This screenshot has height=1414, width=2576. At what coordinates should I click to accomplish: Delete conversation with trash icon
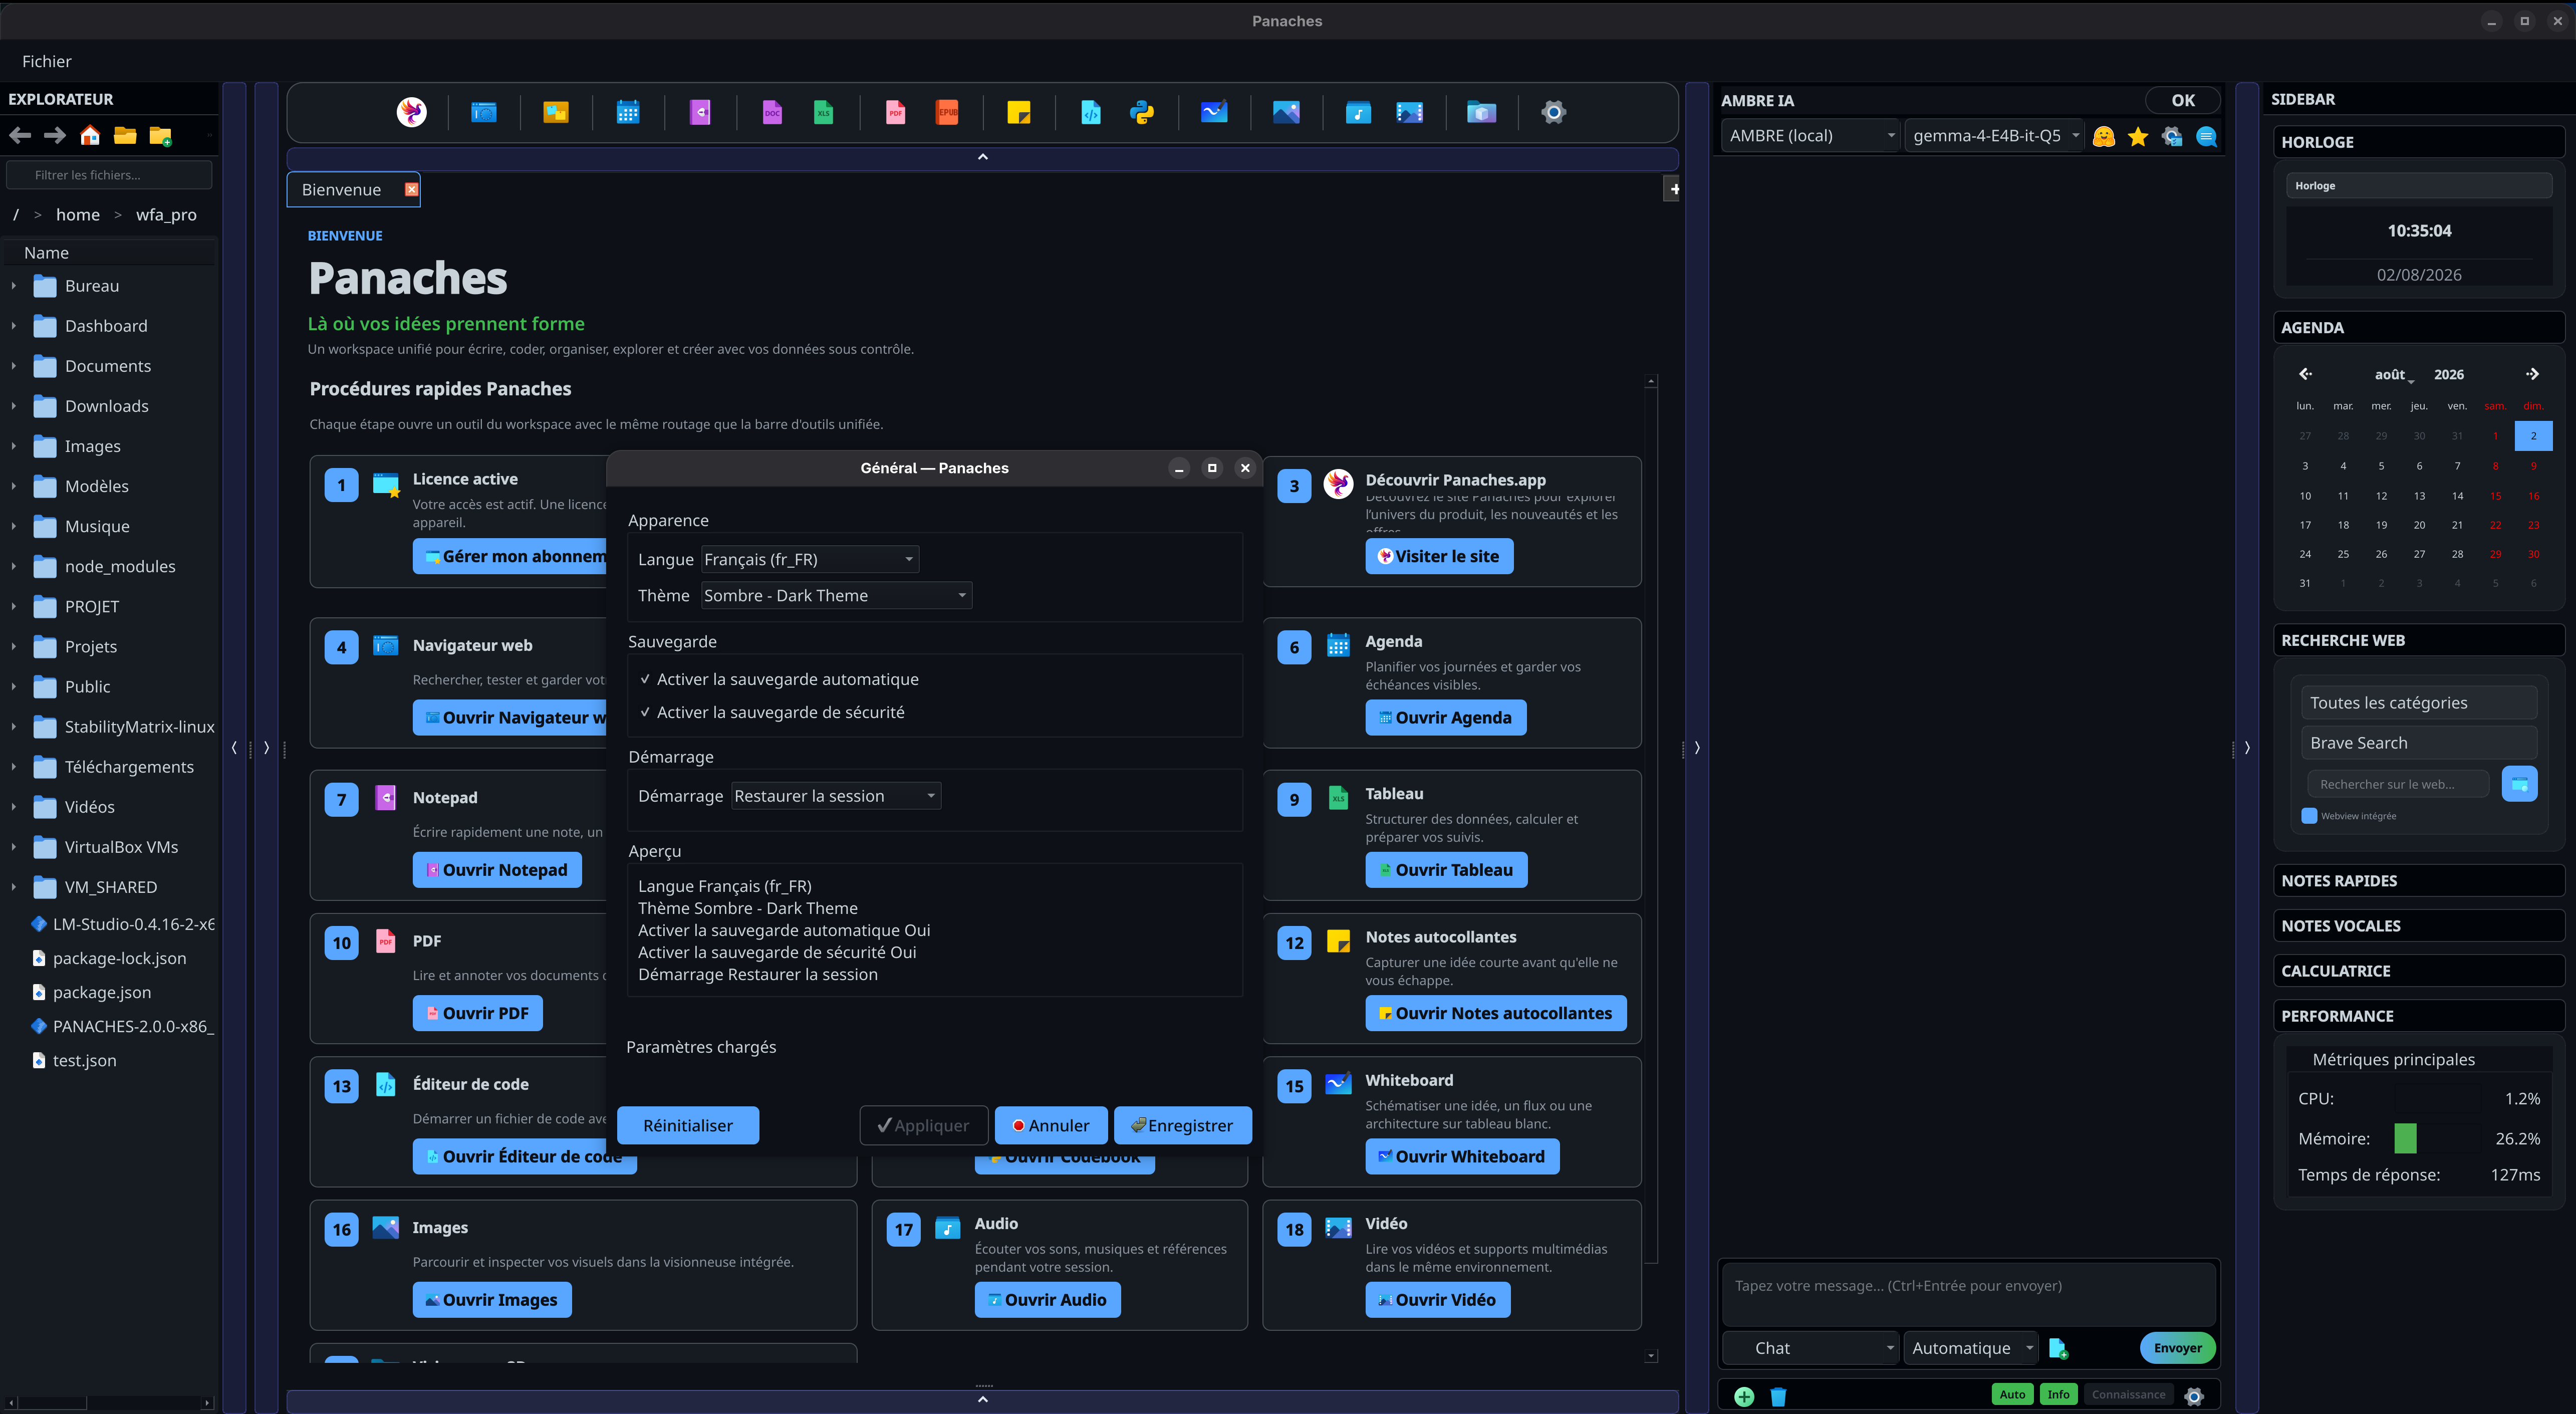click(1778, 1396)
